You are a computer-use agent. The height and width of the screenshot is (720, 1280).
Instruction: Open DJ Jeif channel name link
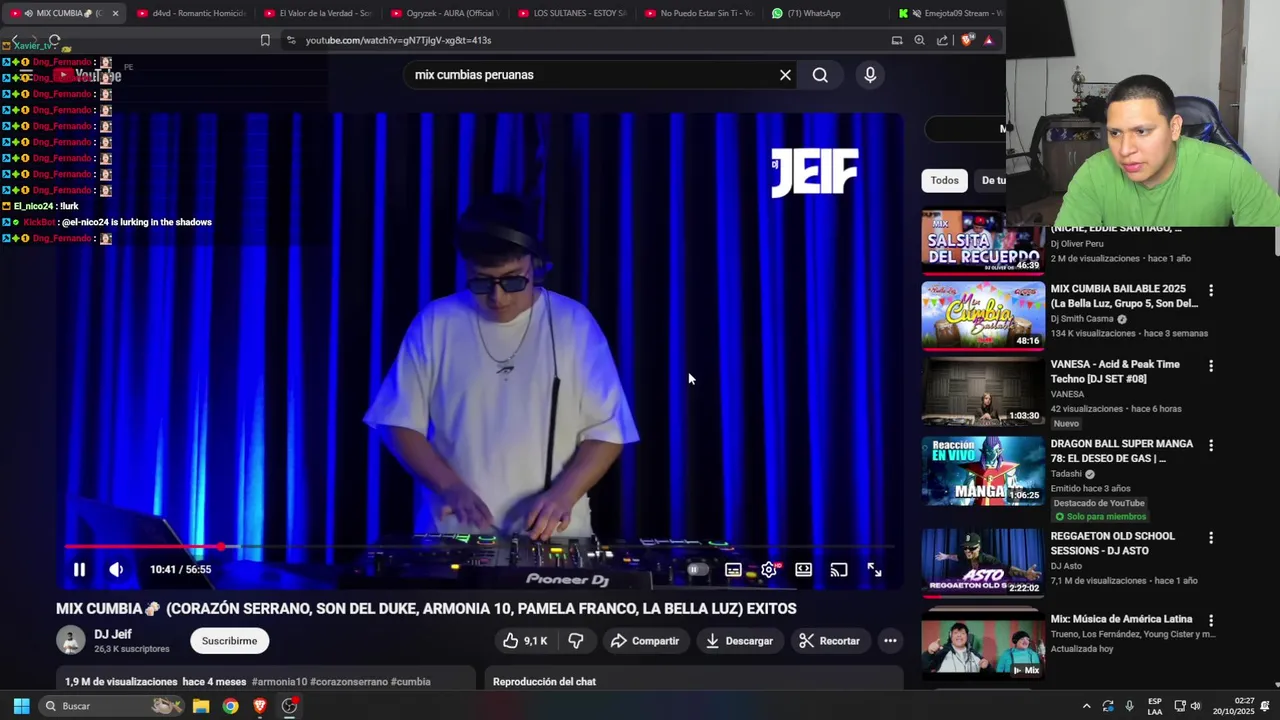tap(113, 634)
